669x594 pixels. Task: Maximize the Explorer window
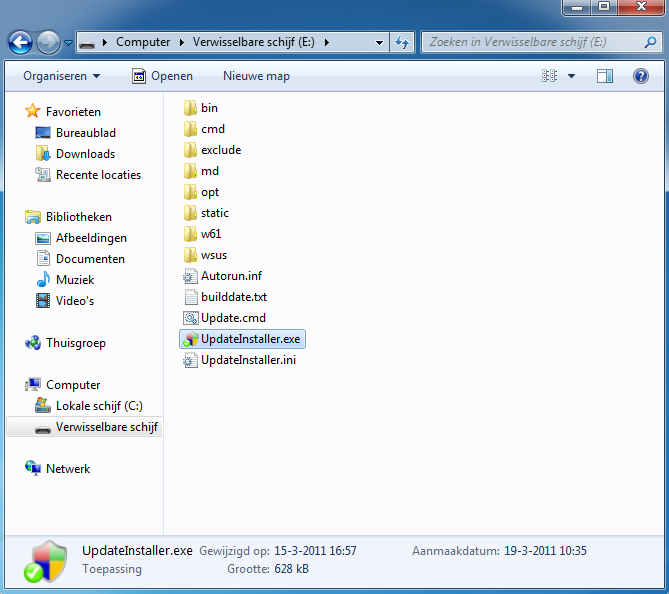tap(604, 7)
